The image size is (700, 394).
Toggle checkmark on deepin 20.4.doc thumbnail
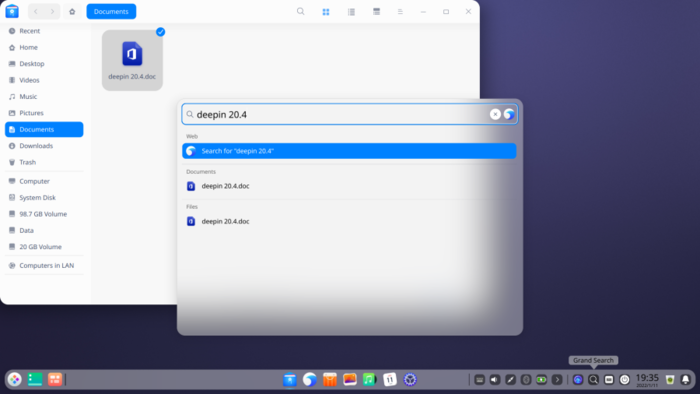[161, 32]
